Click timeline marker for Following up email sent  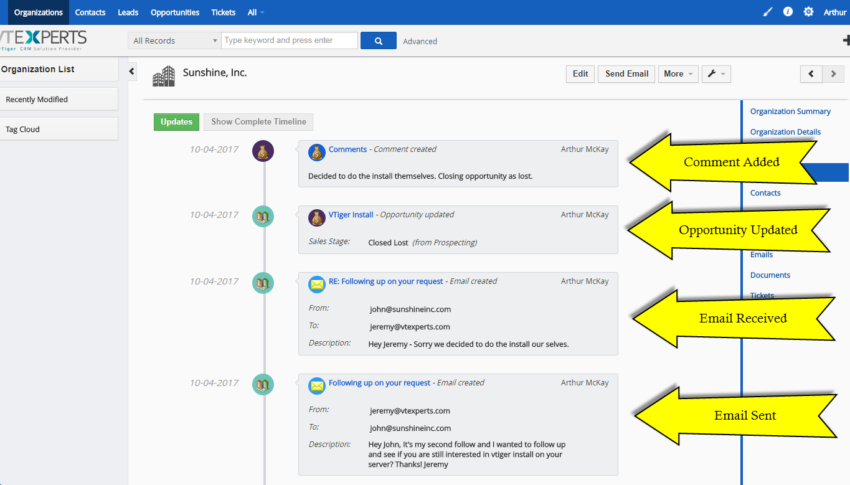click(263, 384)
